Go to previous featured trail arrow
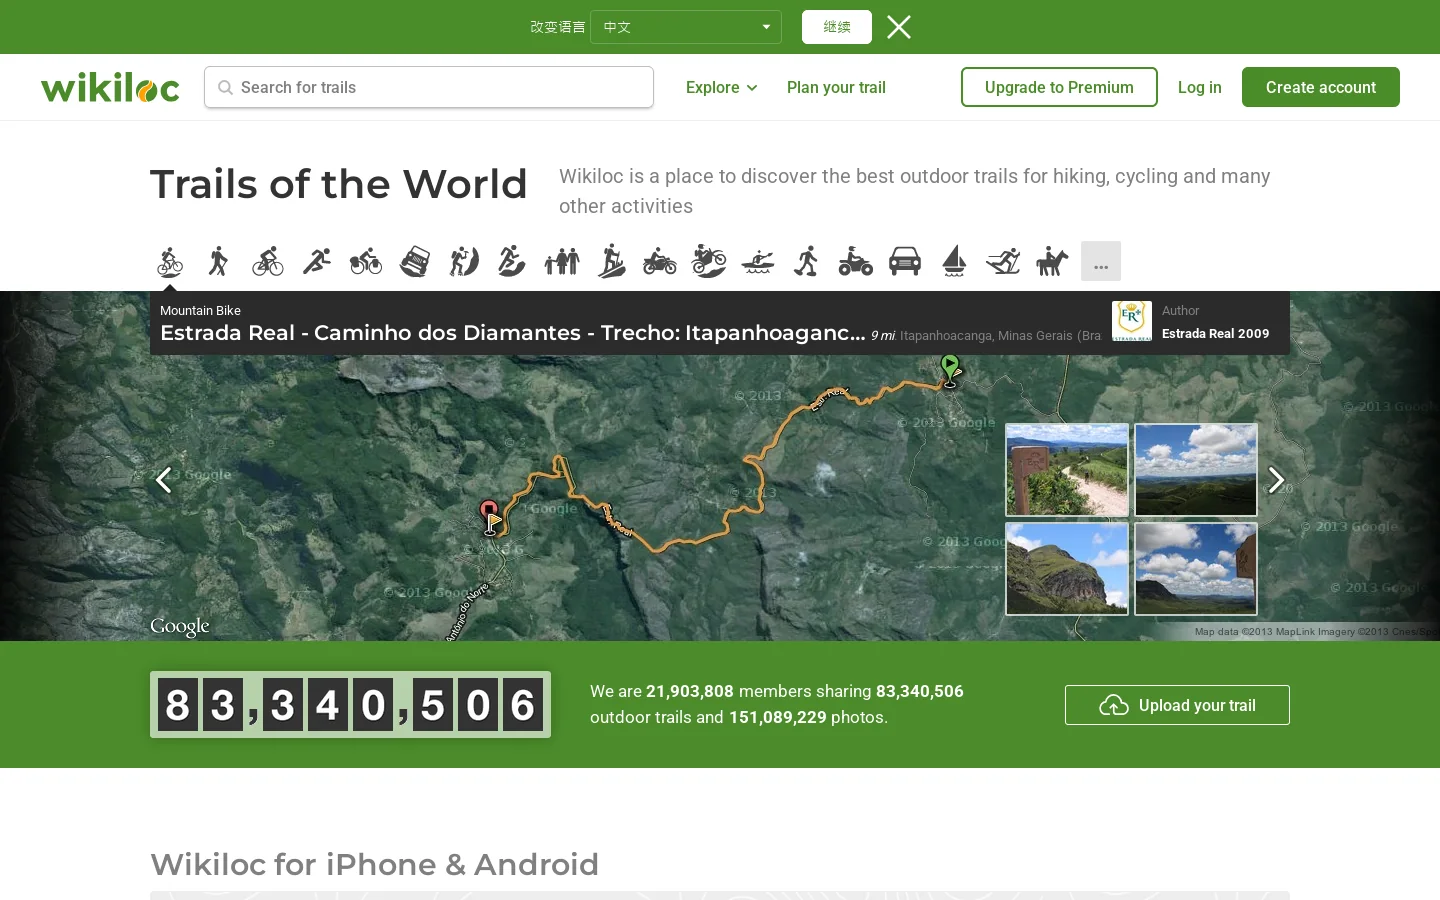The image size is (1440, 900). pos(164,480)
